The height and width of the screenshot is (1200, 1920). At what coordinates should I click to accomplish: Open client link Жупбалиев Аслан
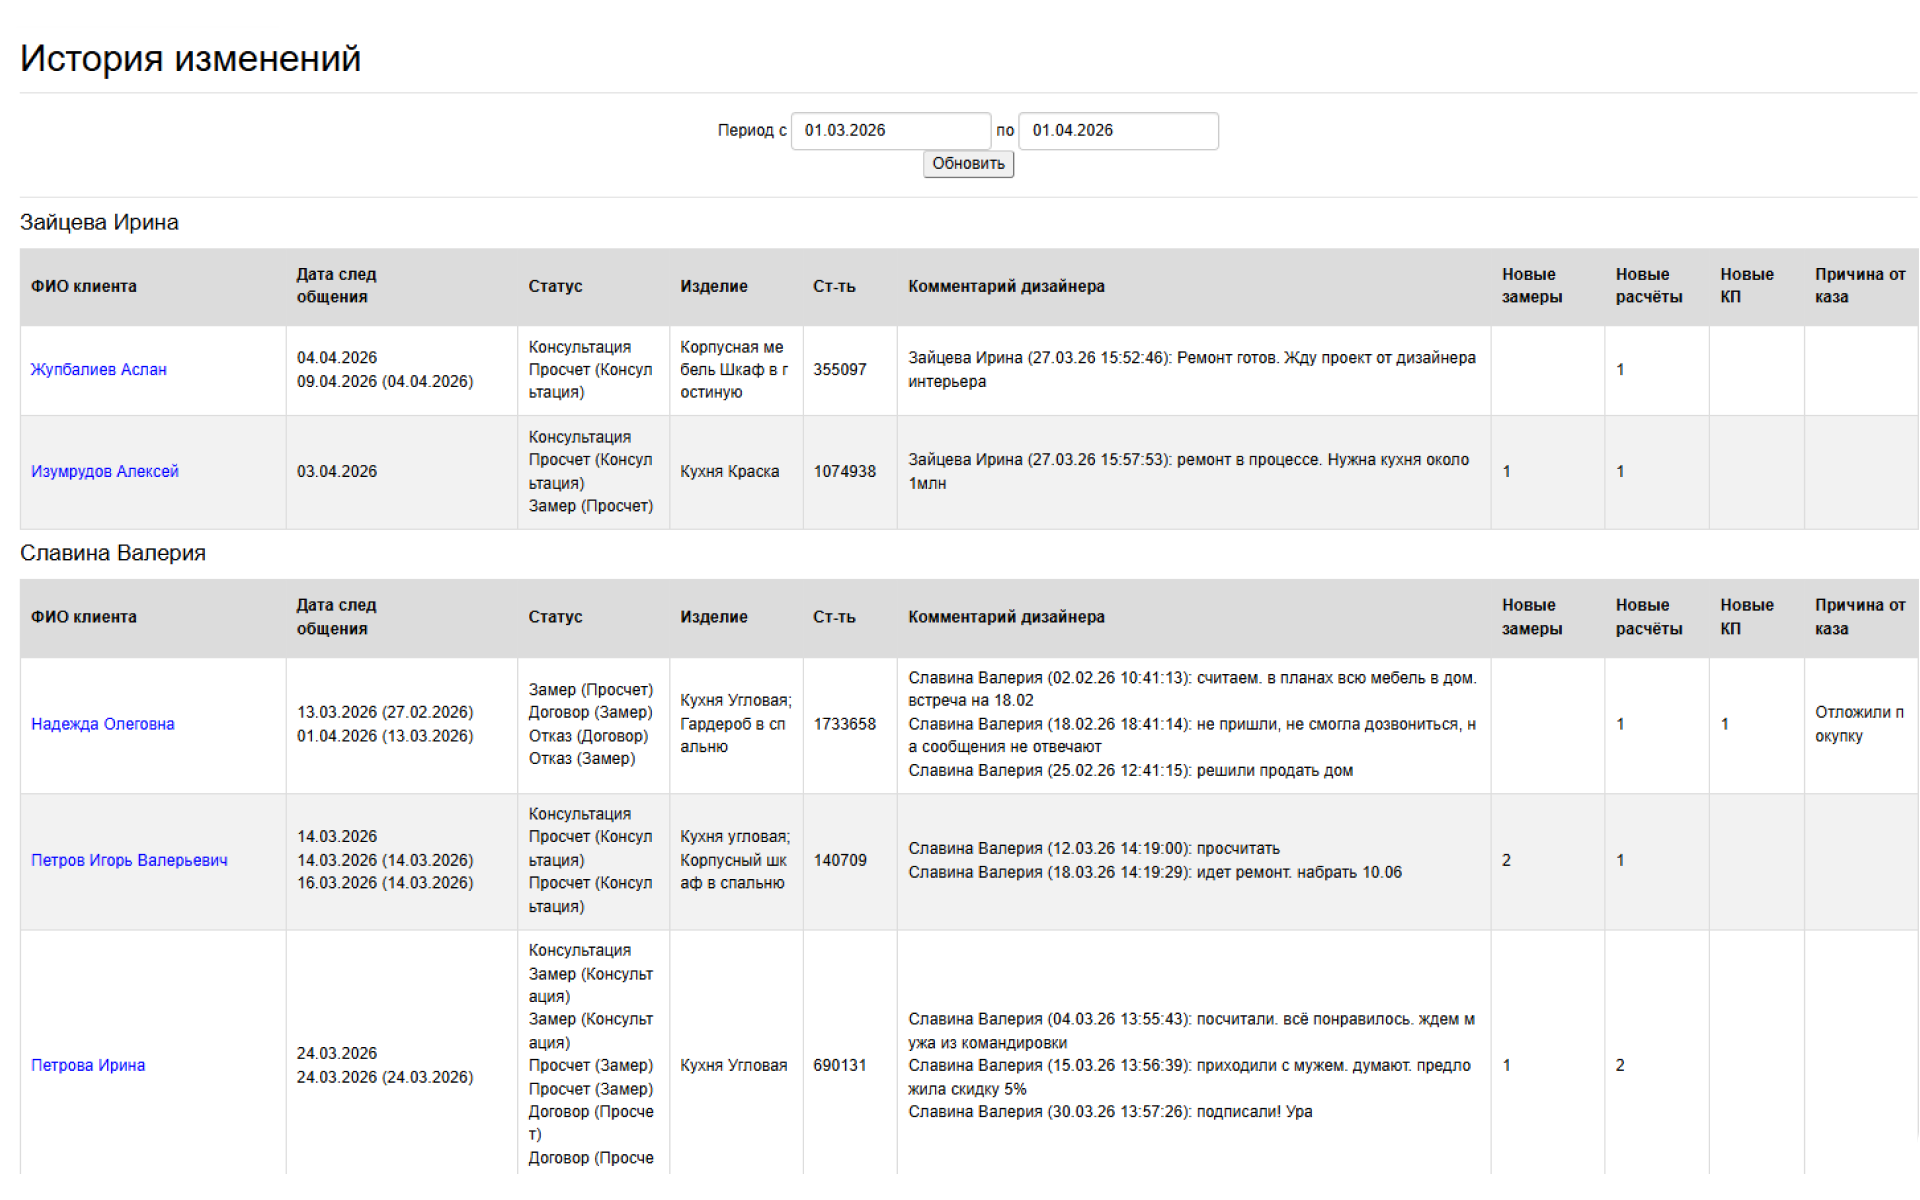[99, 370]
